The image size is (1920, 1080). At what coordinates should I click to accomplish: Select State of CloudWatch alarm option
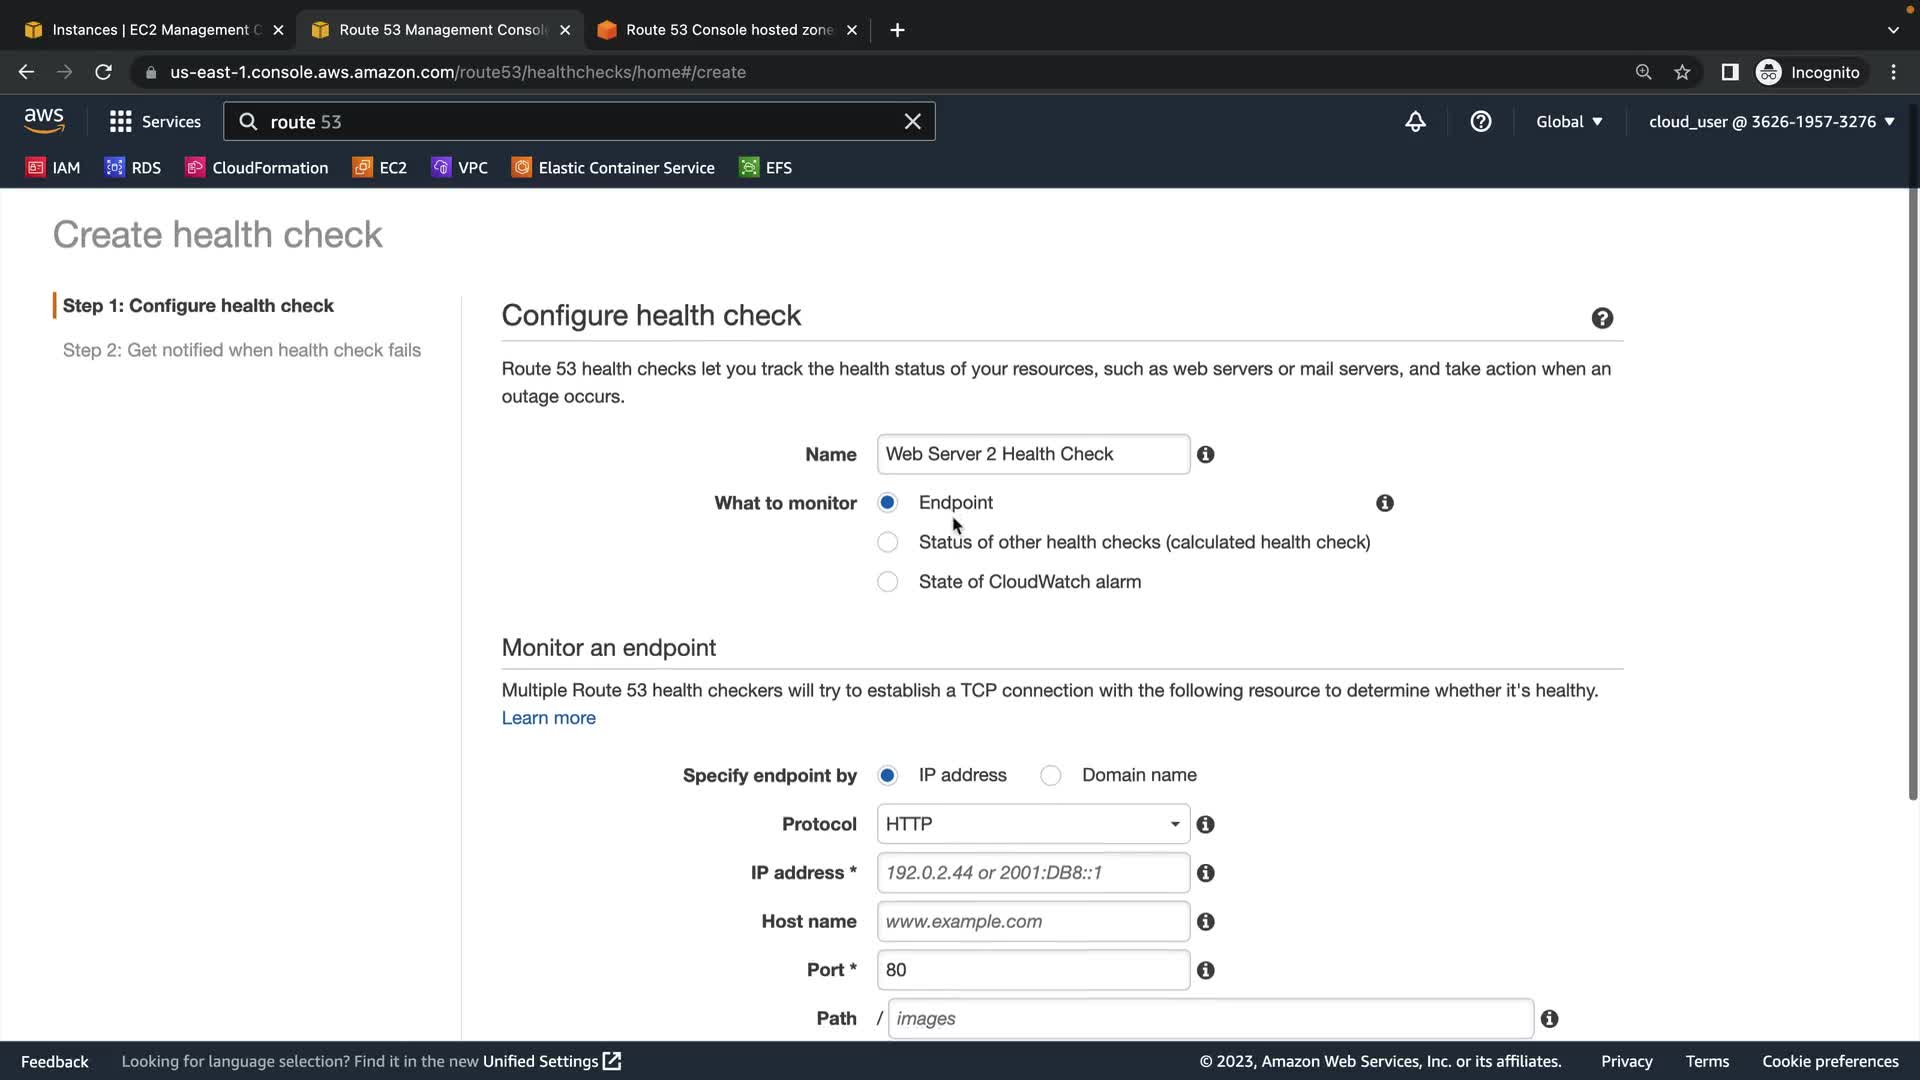pos(887,582)
